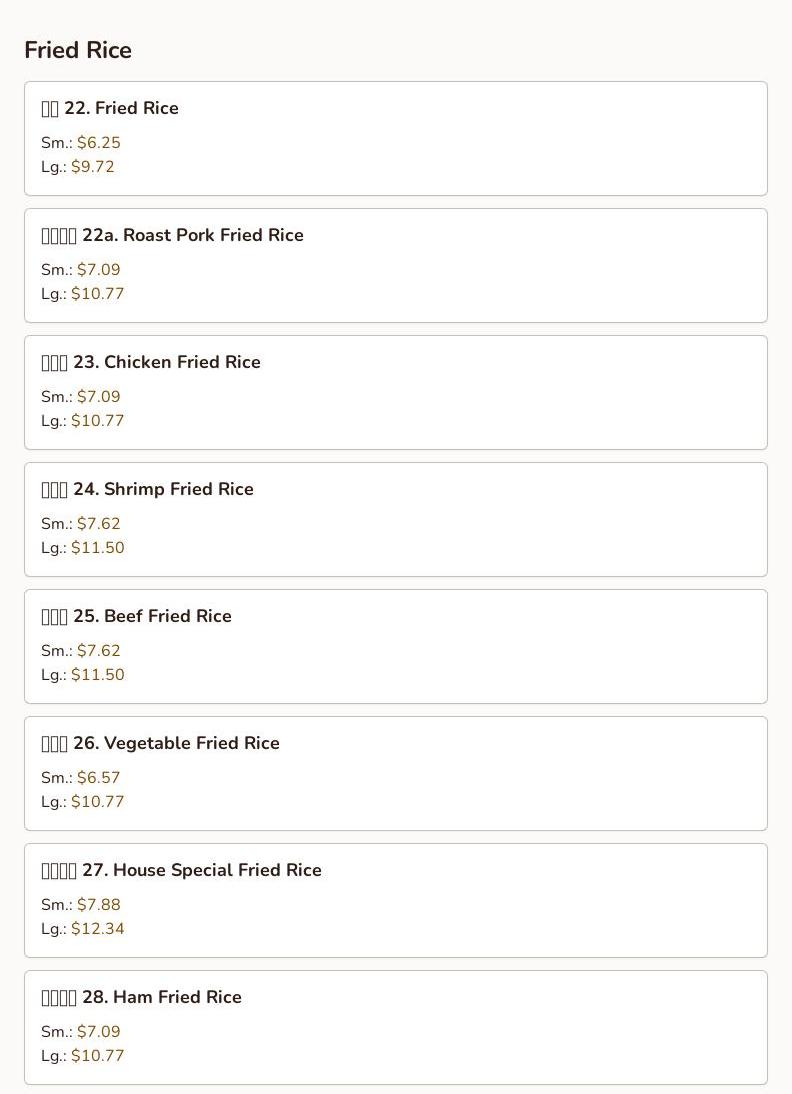Pick the $9.72 large plain Fried Rice price
This screenshot has width=792, height=1094.
click(93, 167)
